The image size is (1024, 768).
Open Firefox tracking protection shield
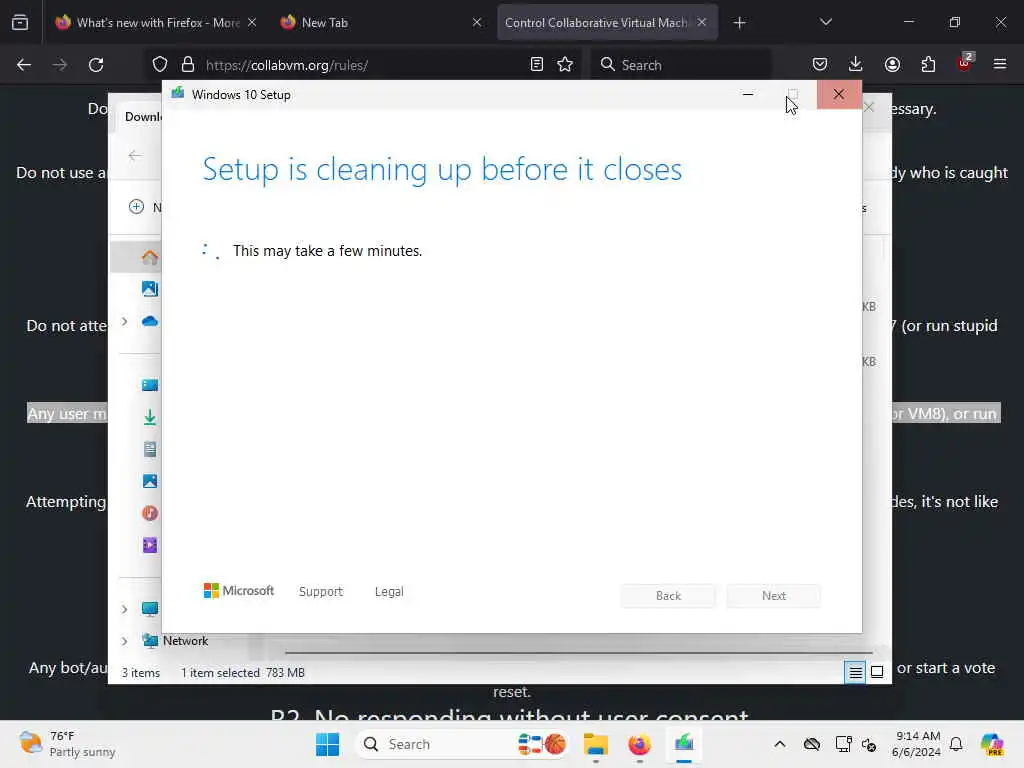point(160,65)
